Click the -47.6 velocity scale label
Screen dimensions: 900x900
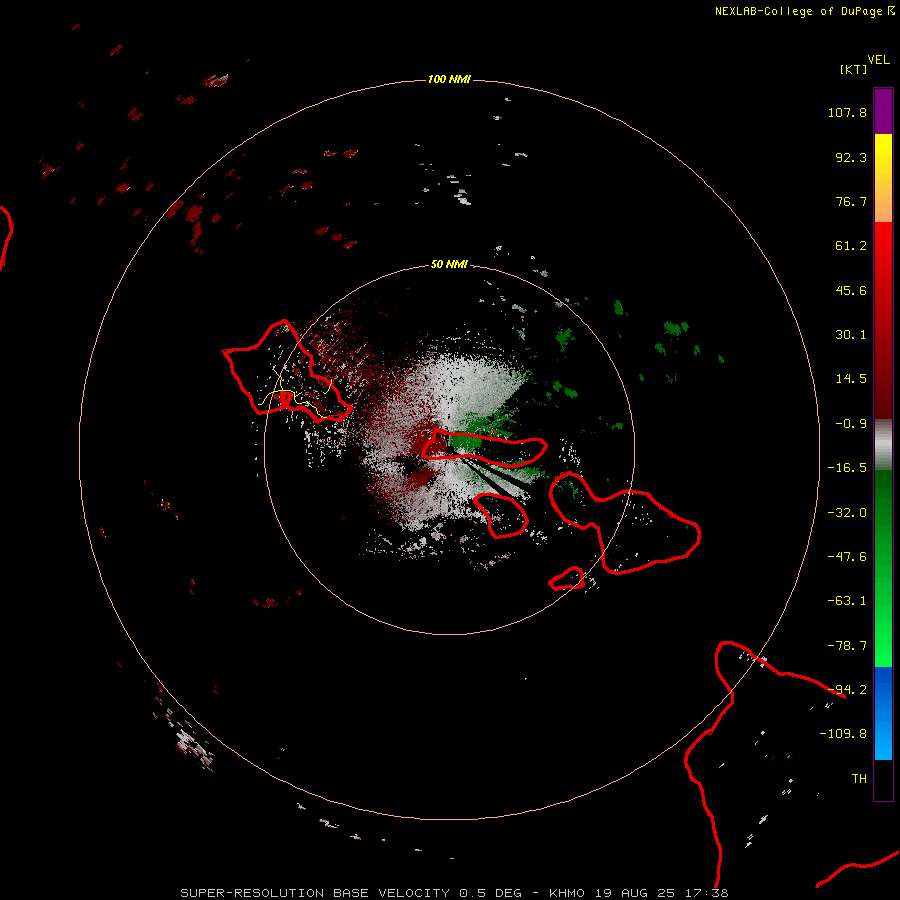tap(847, 557)
